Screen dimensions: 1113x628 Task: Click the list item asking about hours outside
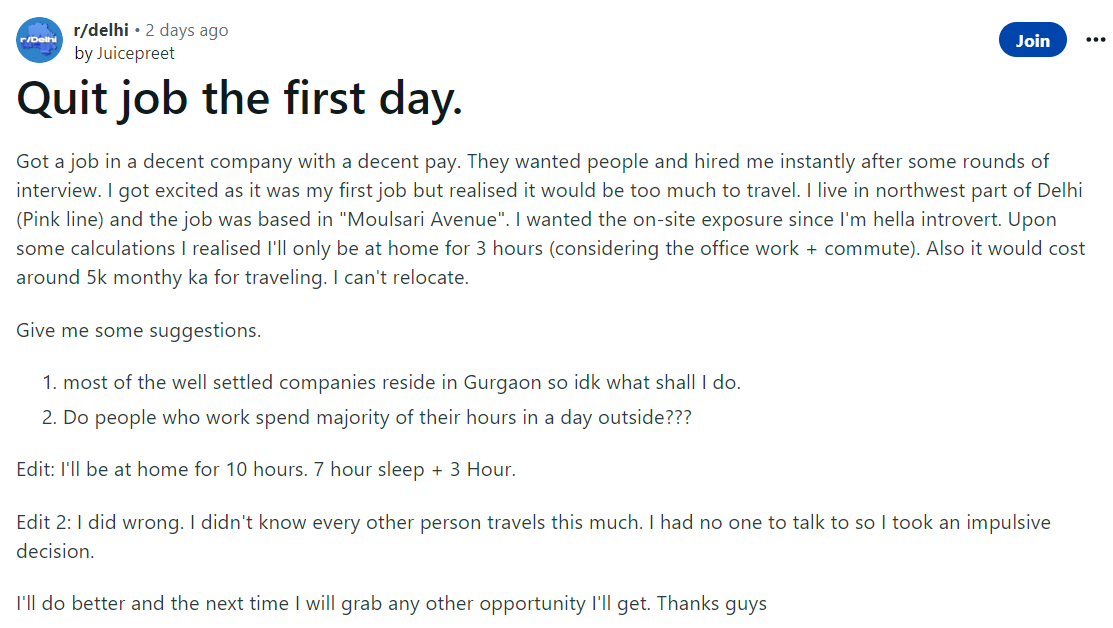[376, 417]
